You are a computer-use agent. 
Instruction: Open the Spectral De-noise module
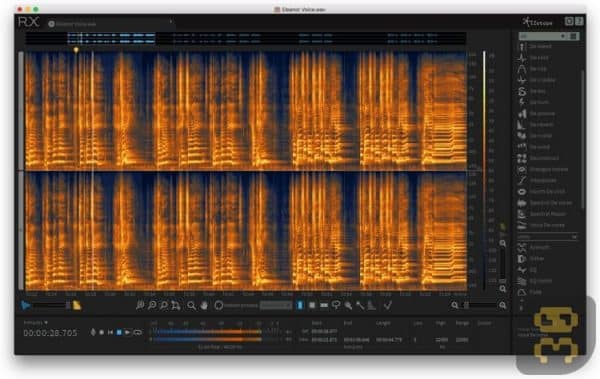coord(545,203)
